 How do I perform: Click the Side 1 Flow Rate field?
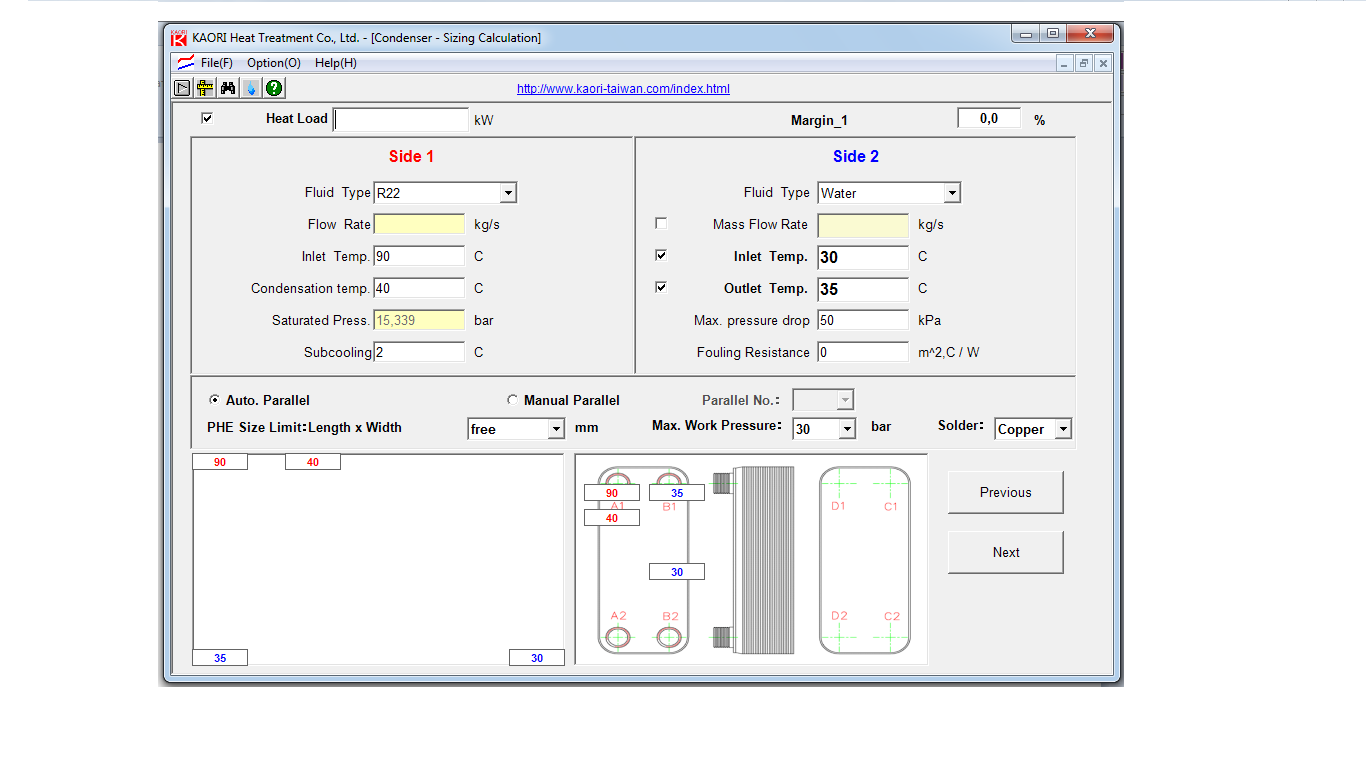coord(419,224)
